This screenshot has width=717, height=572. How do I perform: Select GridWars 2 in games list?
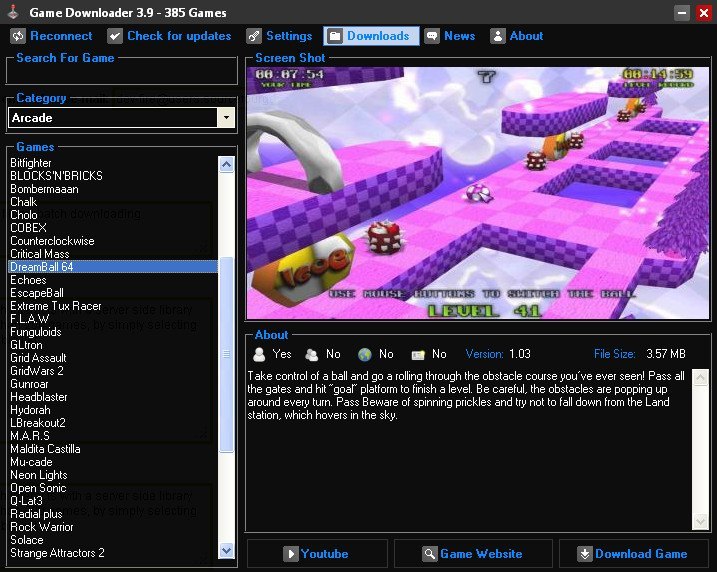(113, 371)
